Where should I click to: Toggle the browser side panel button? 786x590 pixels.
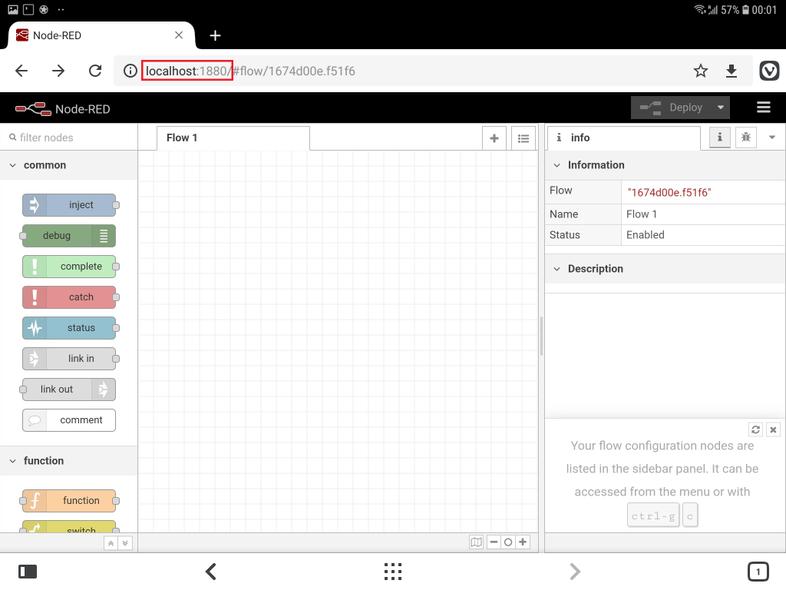28,572
